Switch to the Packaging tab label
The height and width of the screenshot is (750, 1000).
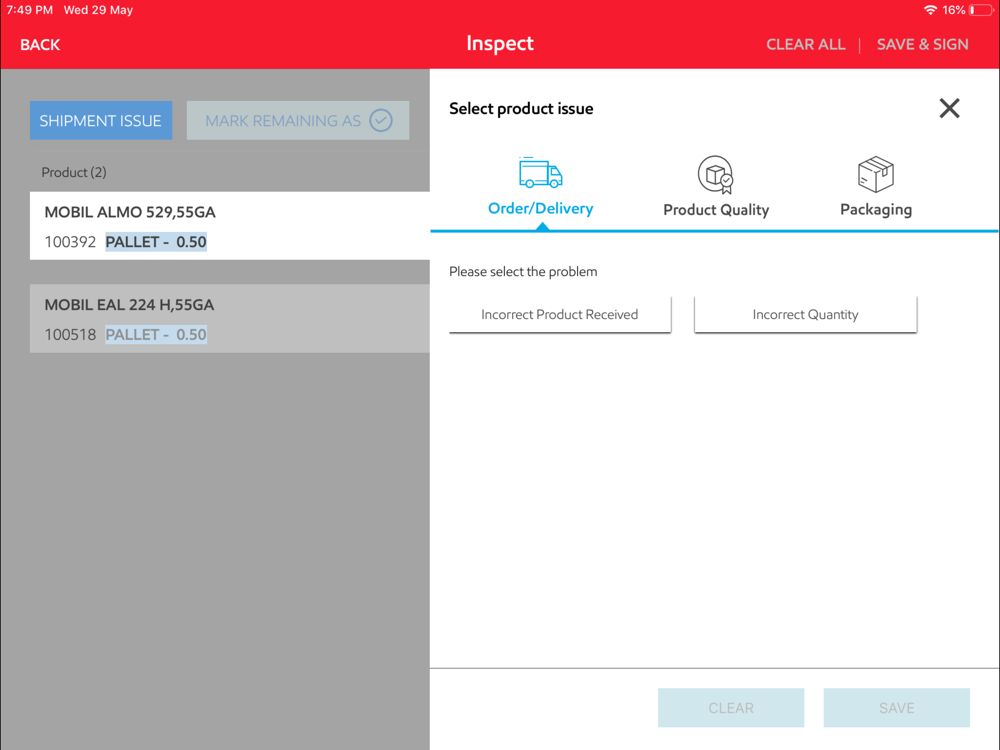(x=876, y=209)
